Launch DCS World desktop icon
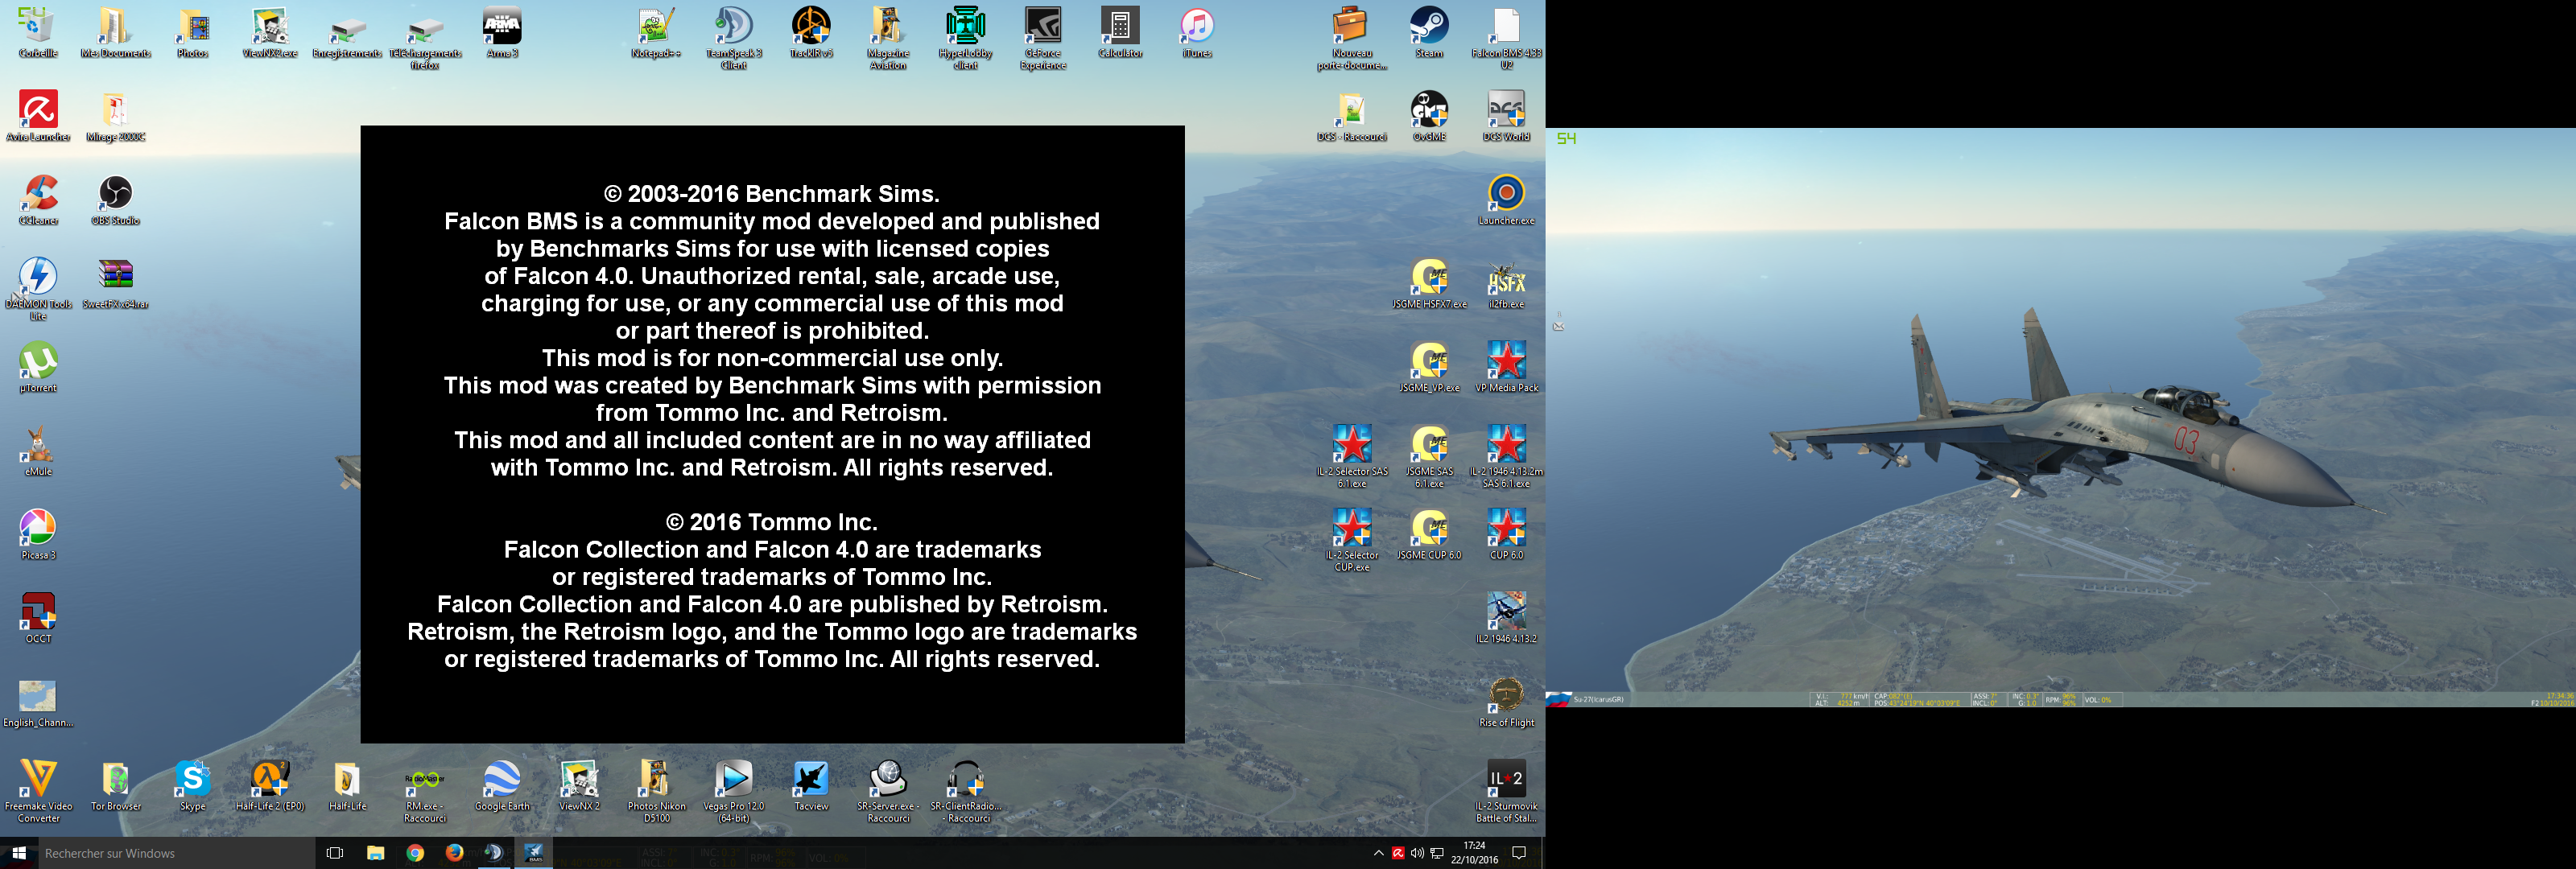This screenshot has height=869, width=2576. 1506,116
